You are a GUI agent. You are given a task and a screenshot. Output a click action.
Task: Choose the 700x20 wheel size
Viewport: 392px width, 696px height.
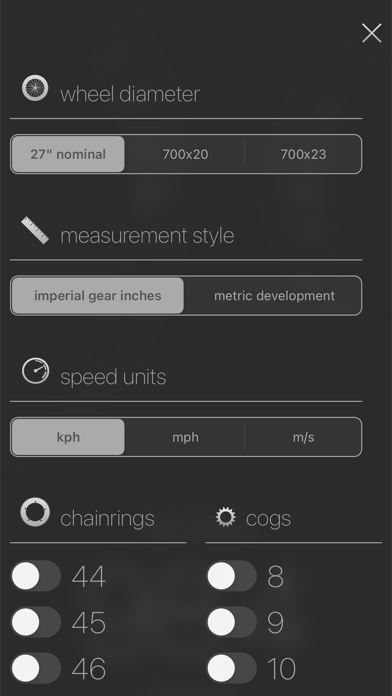tap(185, 154)
